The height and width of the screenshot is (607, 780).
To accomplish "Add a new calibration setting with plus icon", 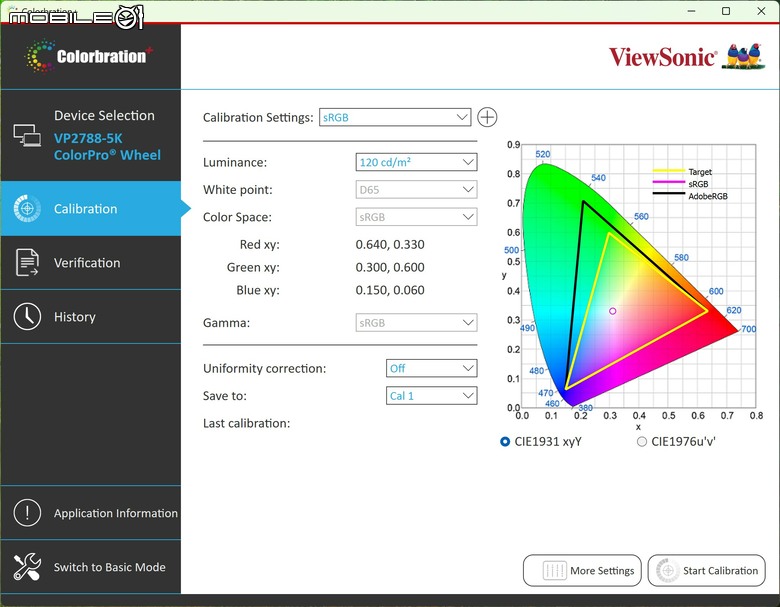I will coord(487,117).
